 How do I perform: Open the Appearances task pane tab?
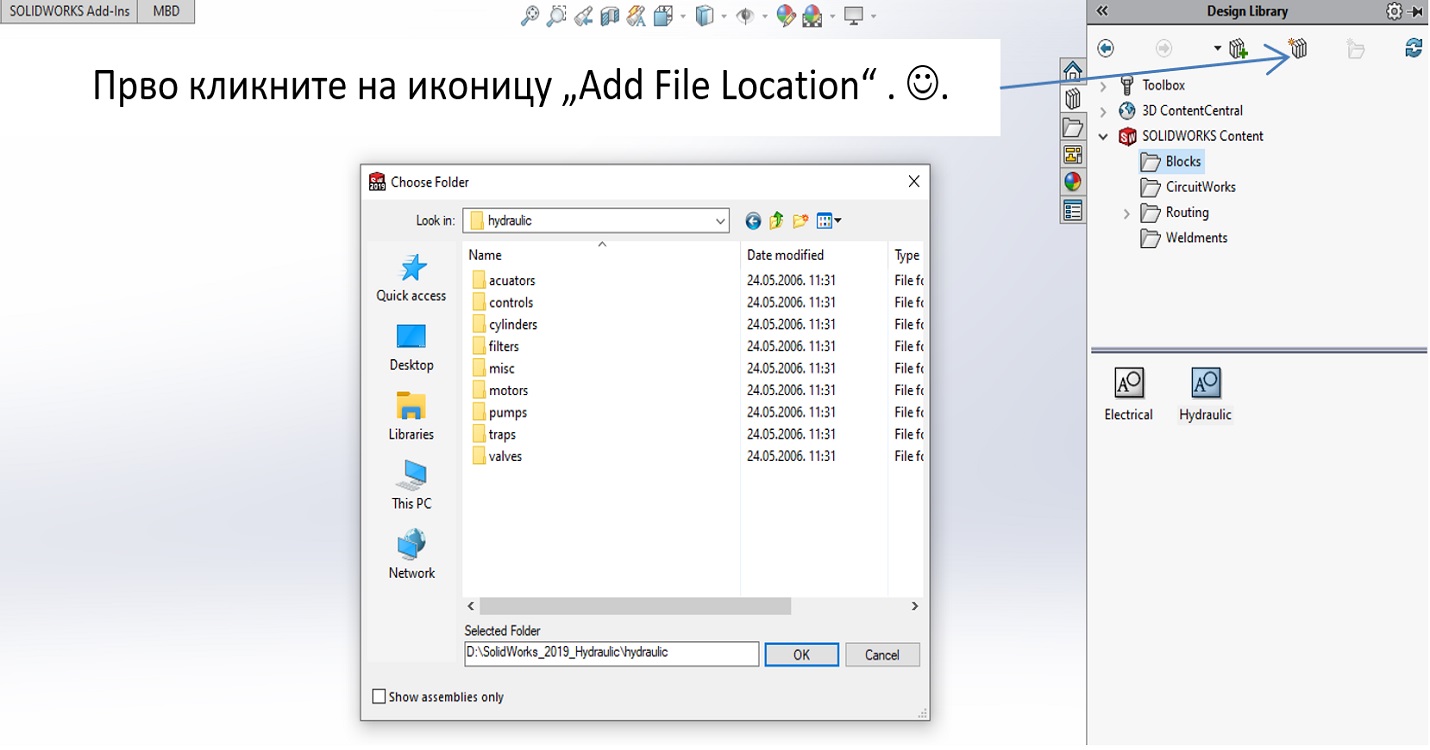click(1072, 182)
